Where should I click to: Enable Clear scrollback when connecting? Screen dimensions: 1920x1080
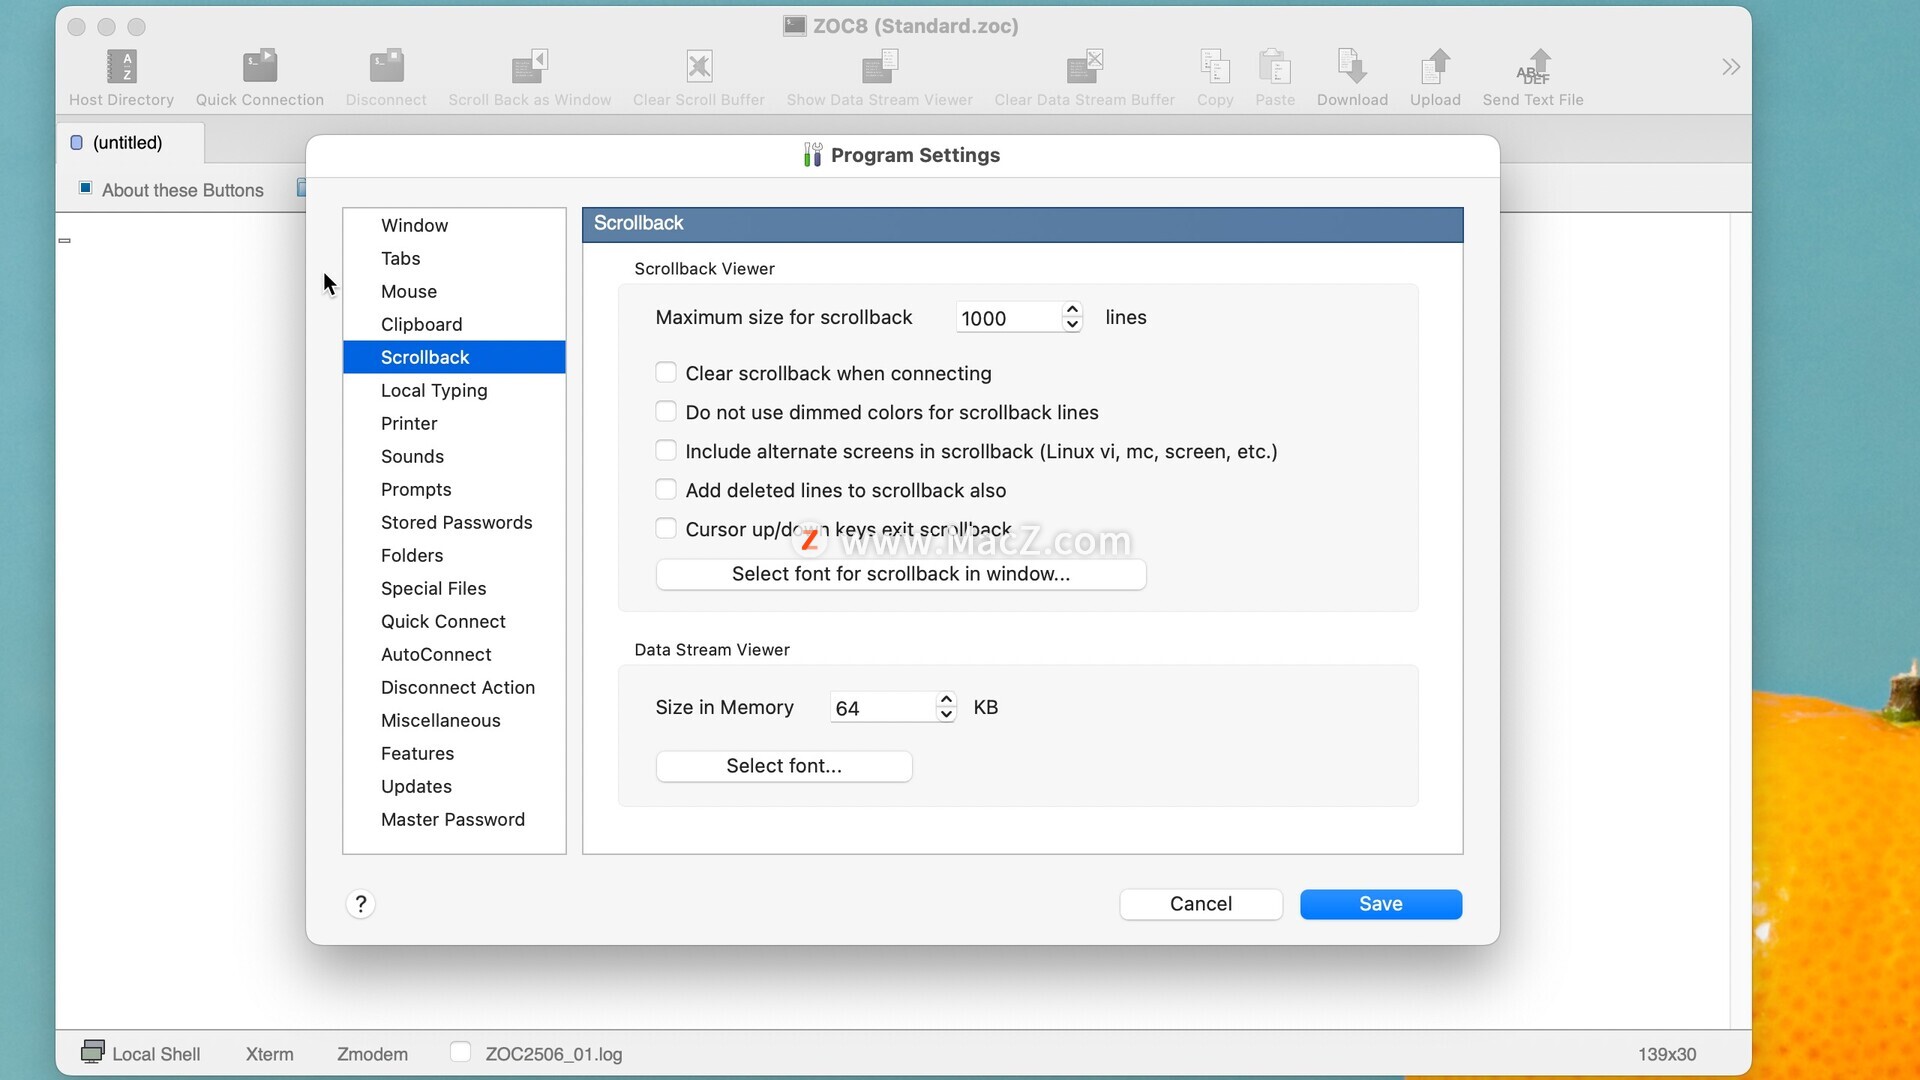(x=666, y=373)
